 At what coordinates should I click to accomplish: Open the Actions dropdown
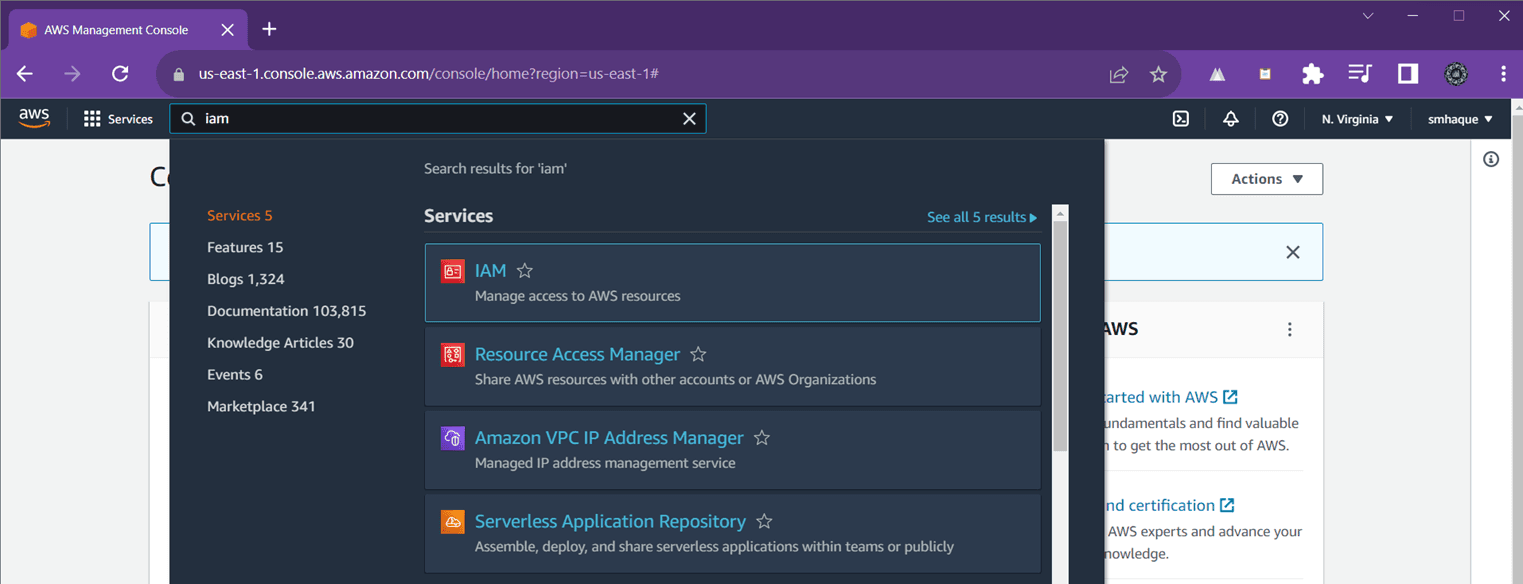[x=1266, y=179]
